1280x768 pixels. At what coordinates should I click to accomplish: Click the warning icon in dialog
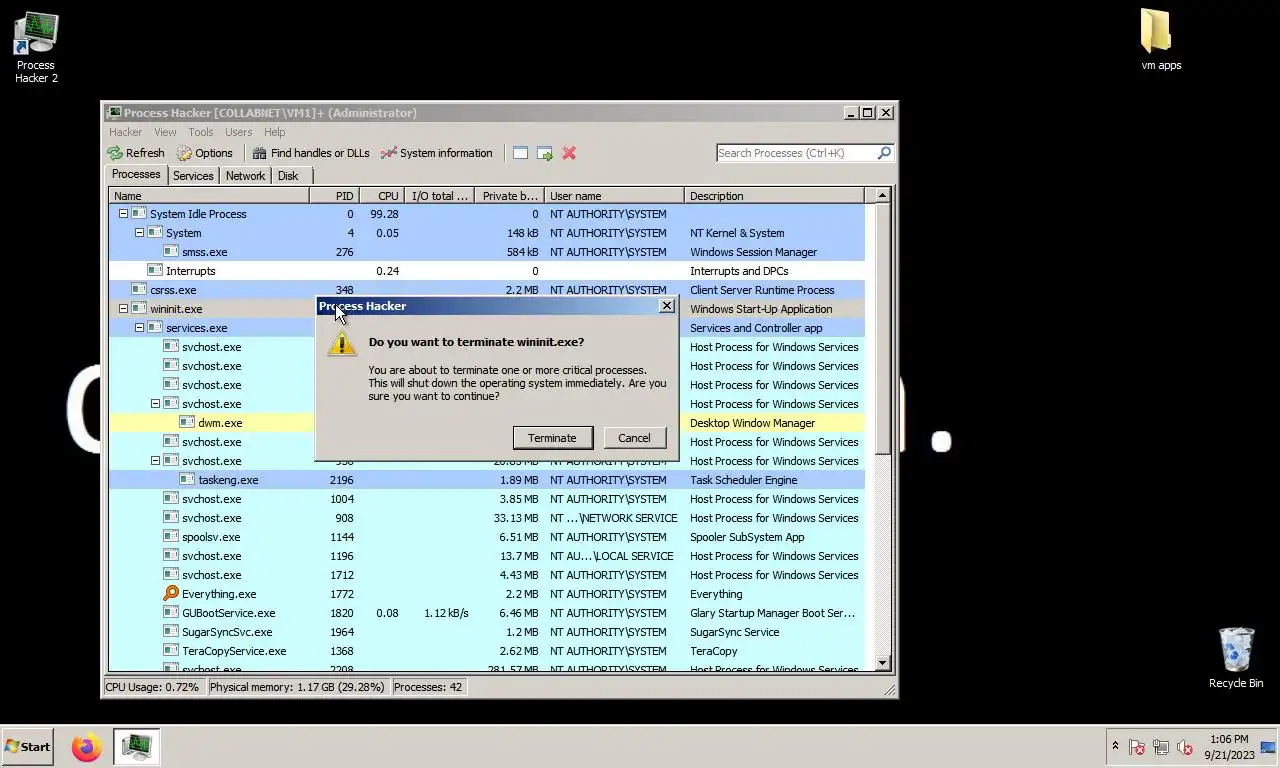[342, 344]
